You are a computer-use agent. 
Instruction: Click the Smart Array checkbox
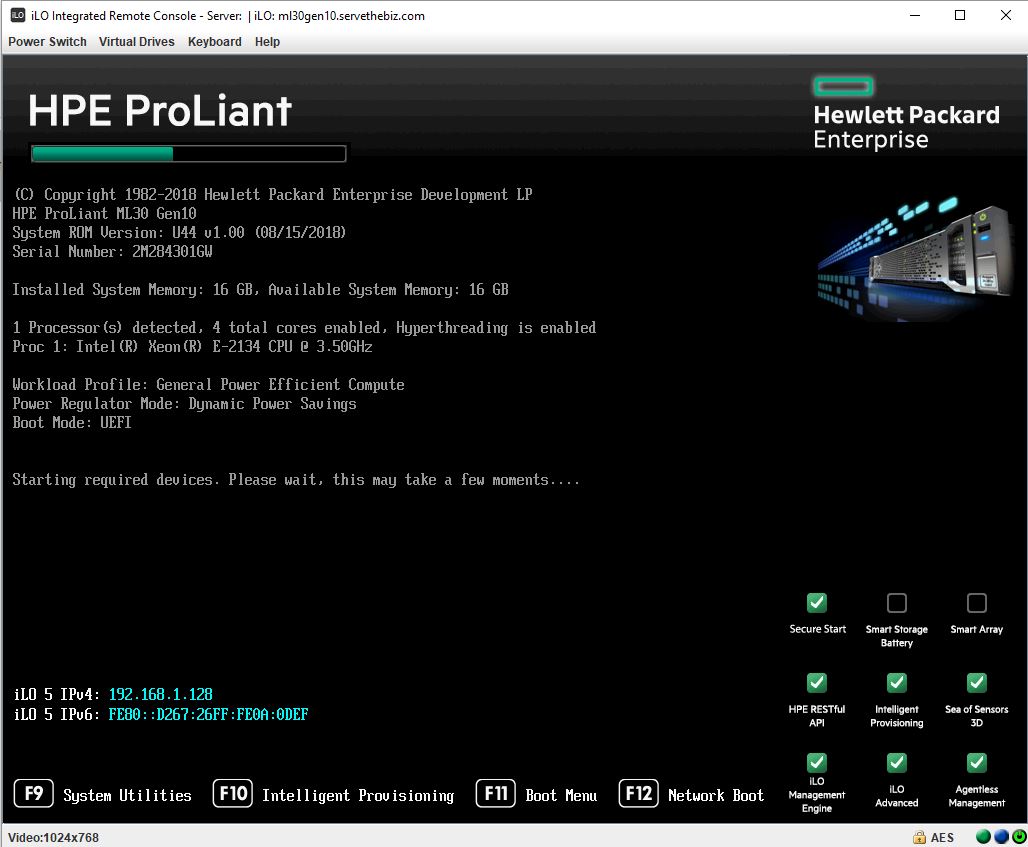tap(977, 602)
